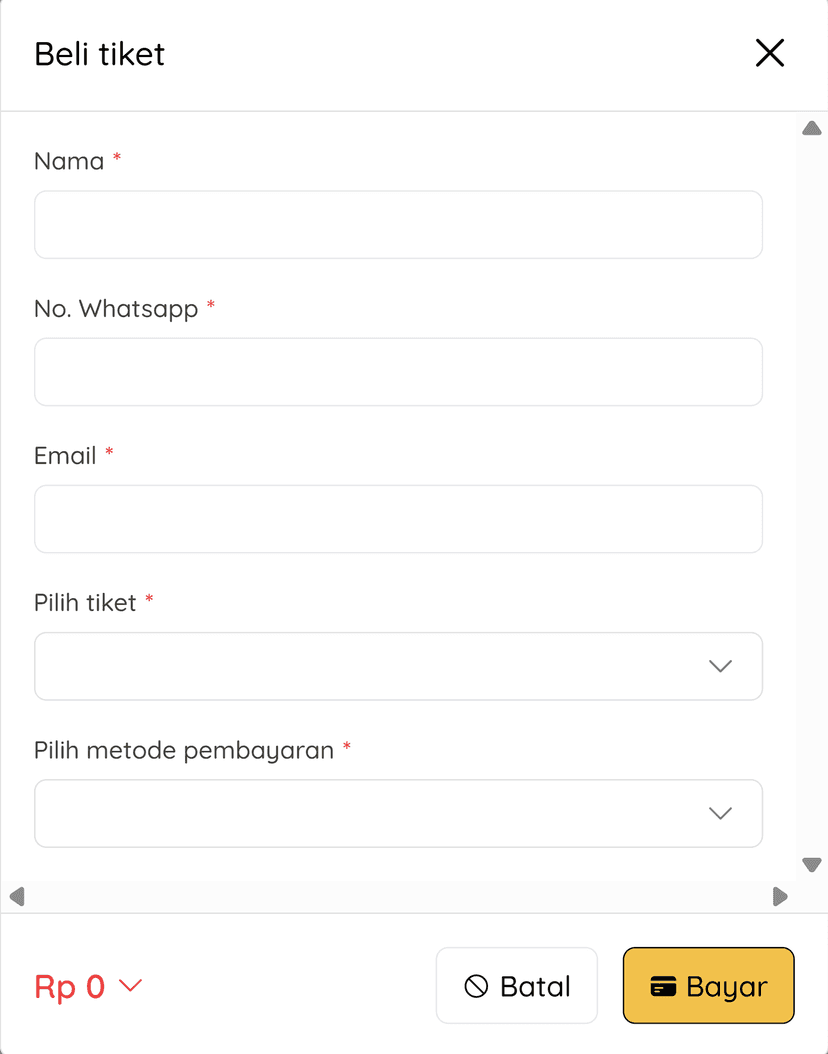Open the Pilih metode pembayaran dropdown
This screenshot has width=828, height=1054.
pyautogui.click(x=398, y=813)
